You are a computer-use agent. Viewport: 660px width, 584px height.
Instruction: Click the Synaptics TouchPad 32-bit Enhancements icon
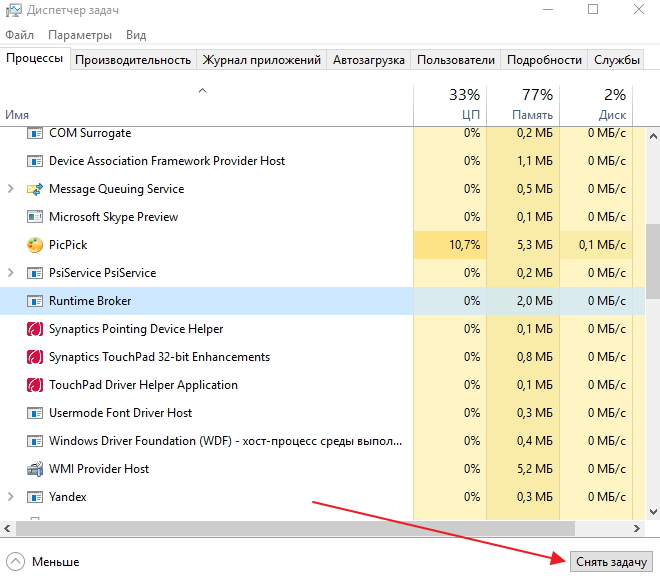[x=35, y=357]
